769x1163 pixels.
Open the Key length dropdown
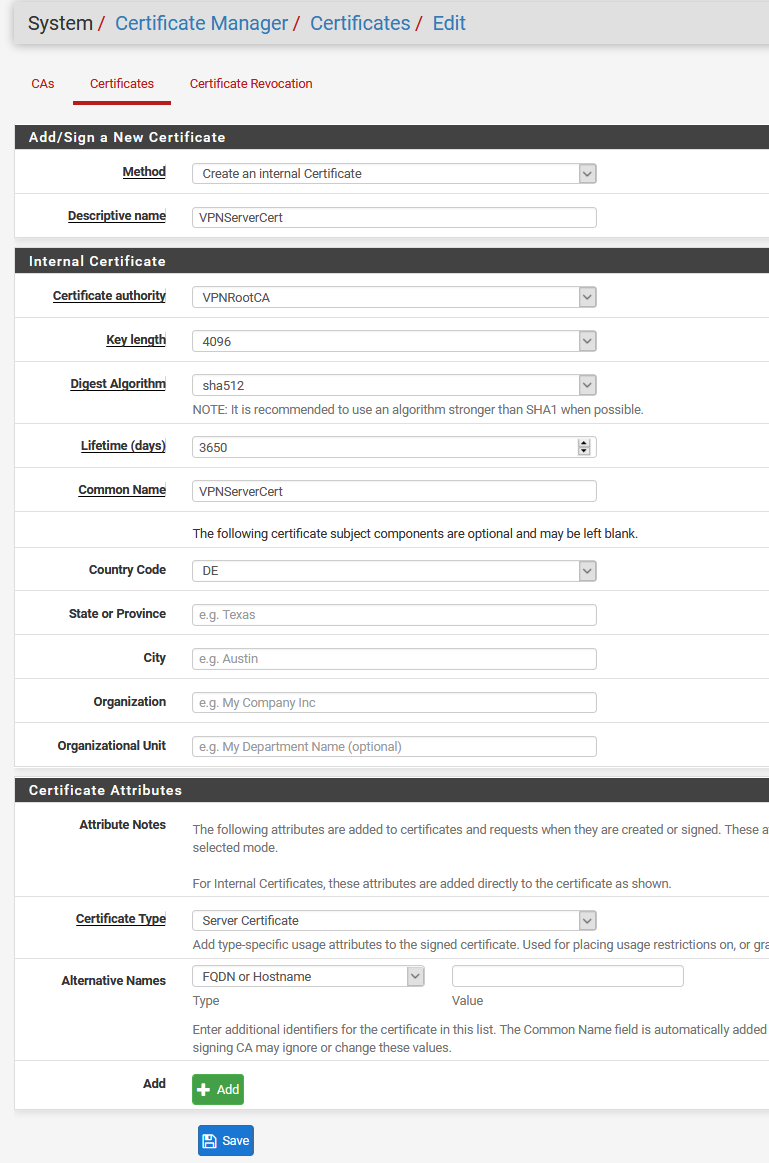tap(394, 341)
